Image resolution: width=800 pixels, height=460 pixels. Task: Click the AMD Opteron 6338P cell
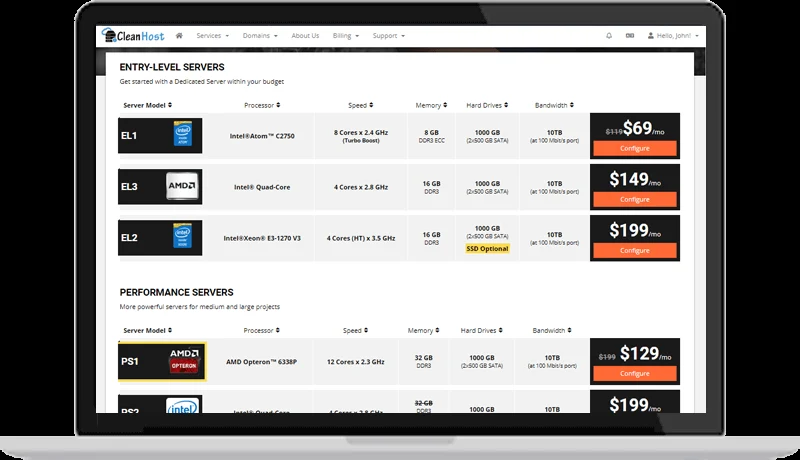261,362
